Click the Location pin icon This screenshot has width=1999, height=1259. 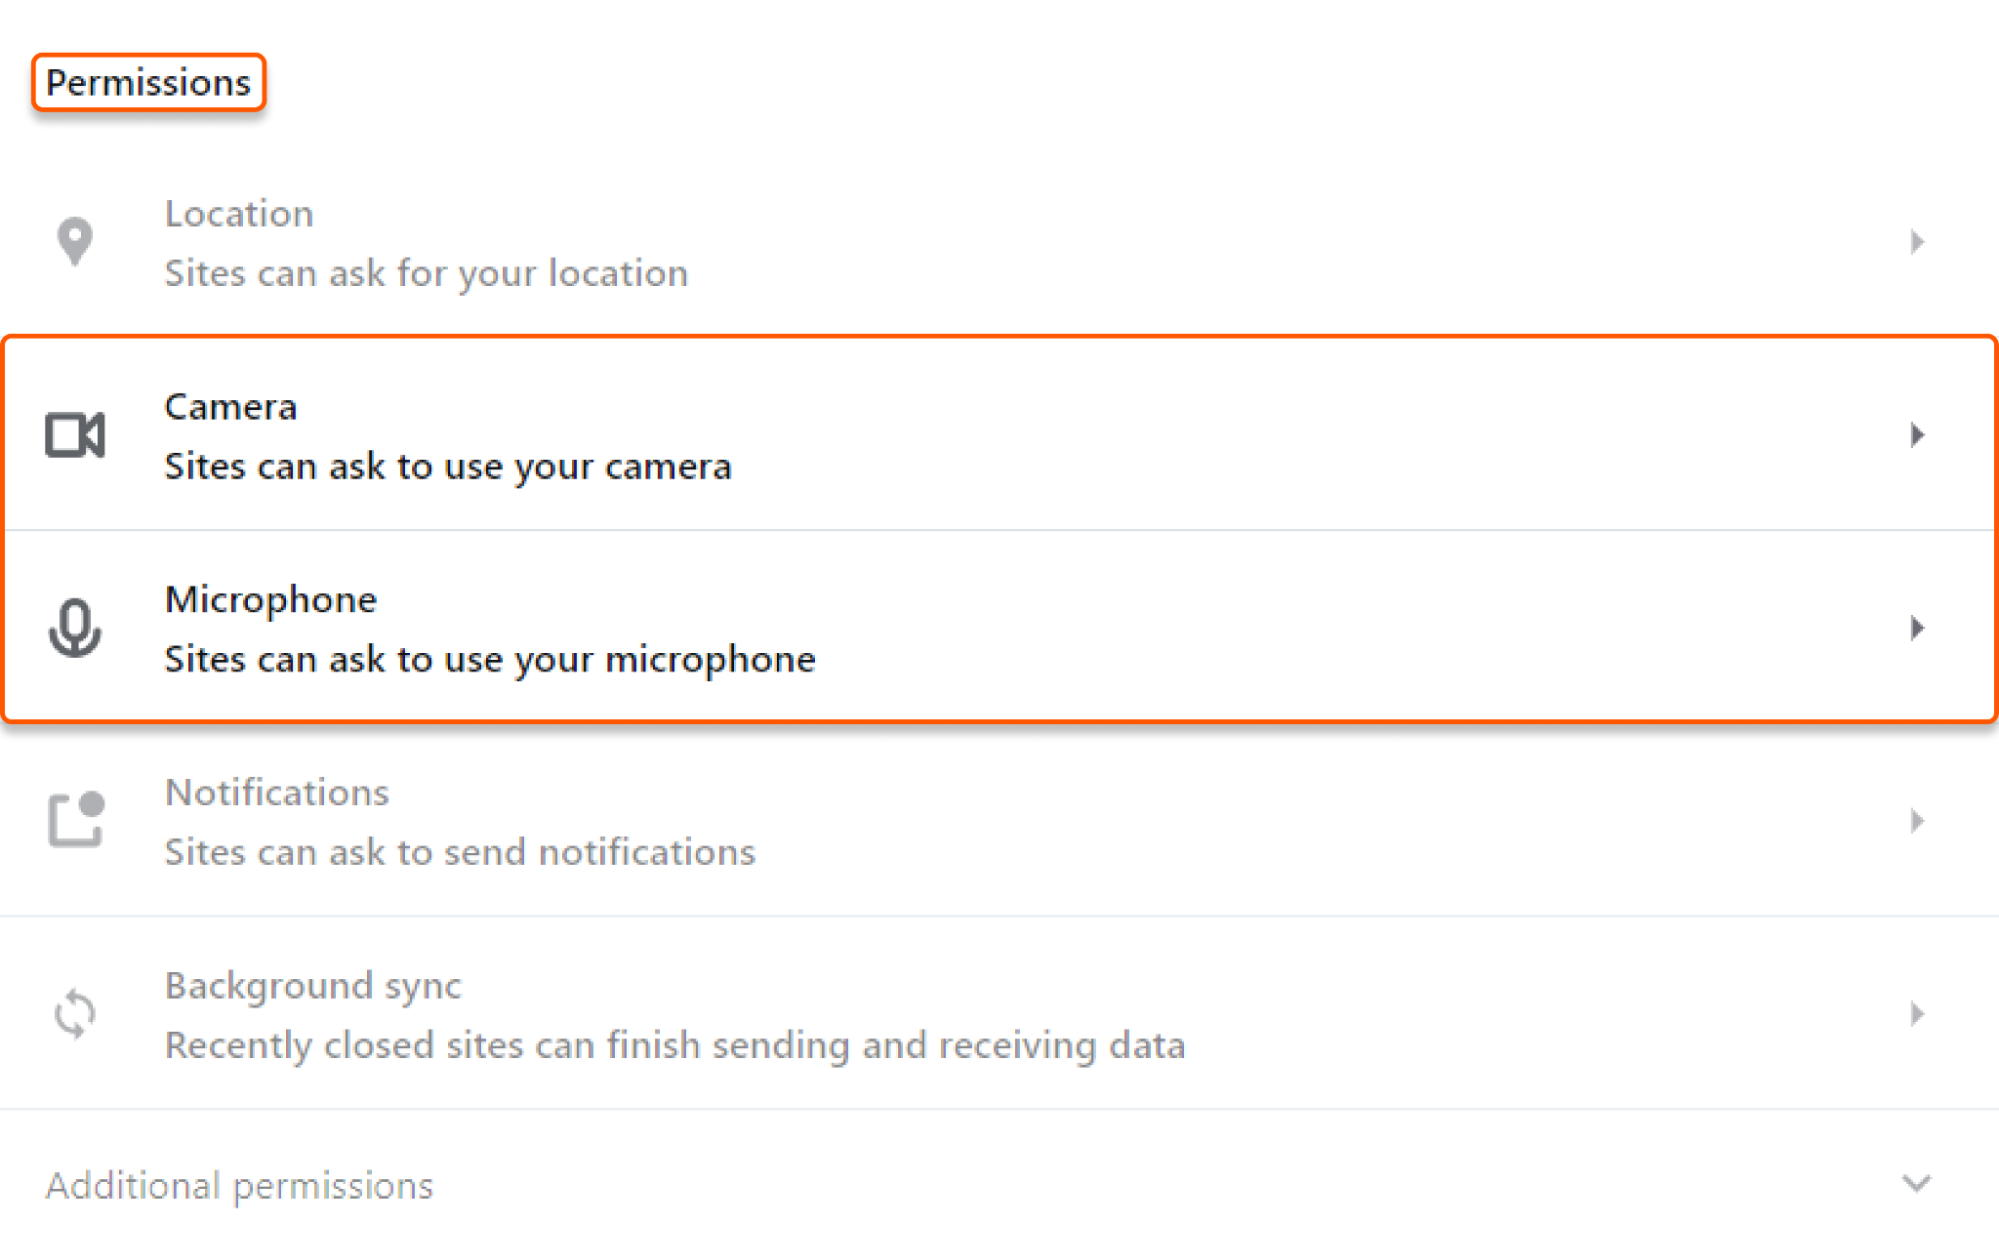74,240
